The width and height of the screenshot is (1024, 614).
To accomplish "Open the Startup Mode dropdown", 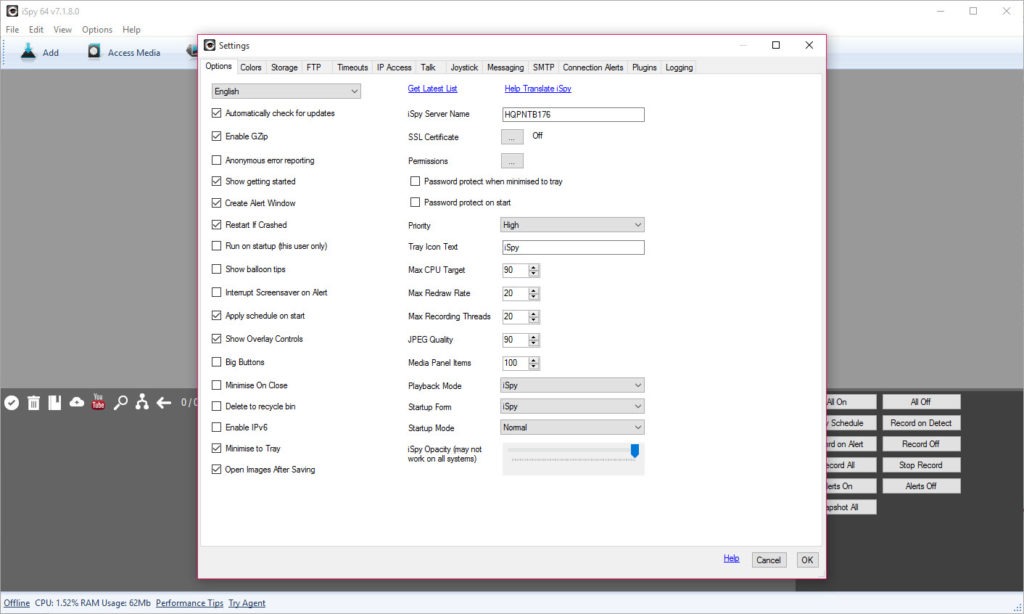I will click(572, 427).
